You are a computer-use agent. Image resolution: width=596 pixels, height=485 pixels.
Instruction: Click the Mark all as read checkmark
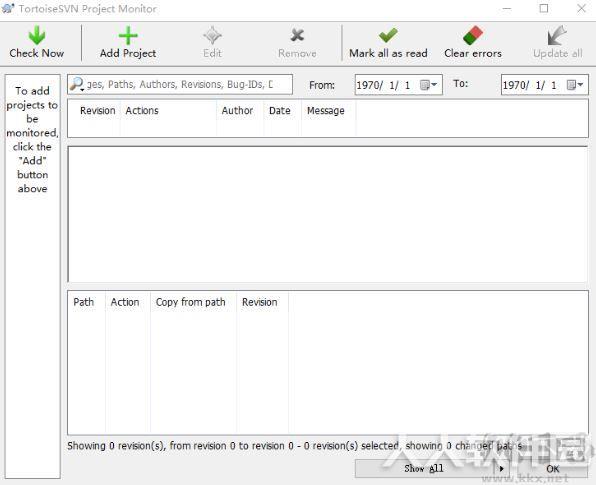pyautogui.click(x=388, y=35)
